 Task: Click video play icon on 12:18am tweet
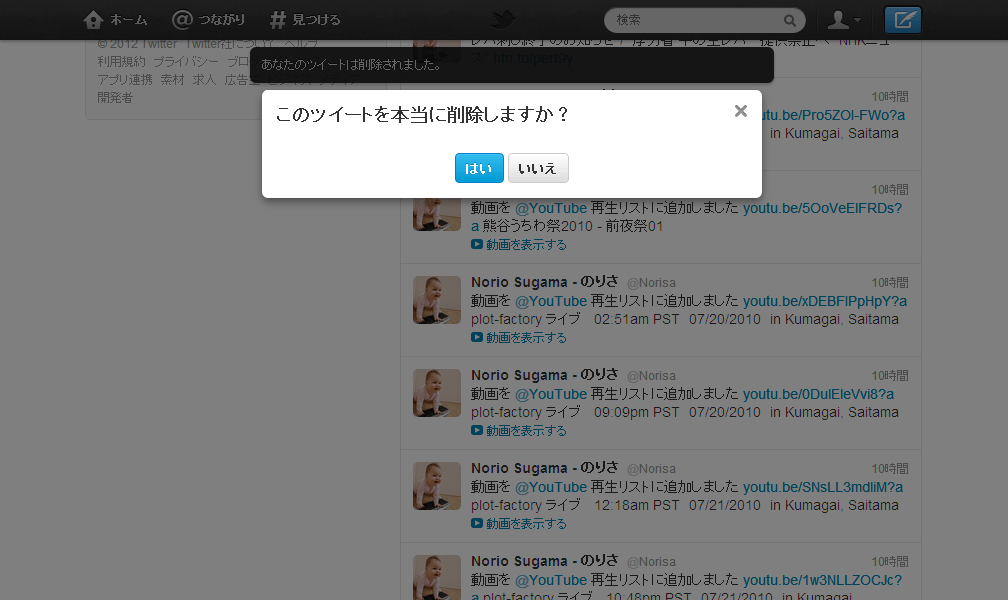coord(477,523)
